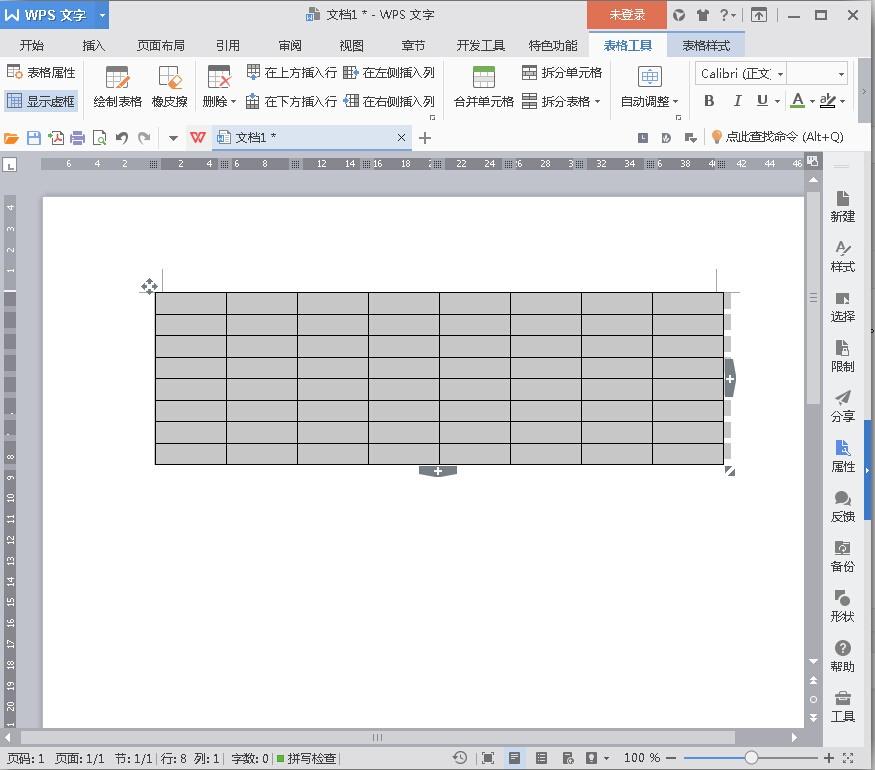Image resolution: width=875 pixels, height=770 pixels.
Task: Open the 页面布局 (Page Layout) tab
Action: click(x=161, y=46)
